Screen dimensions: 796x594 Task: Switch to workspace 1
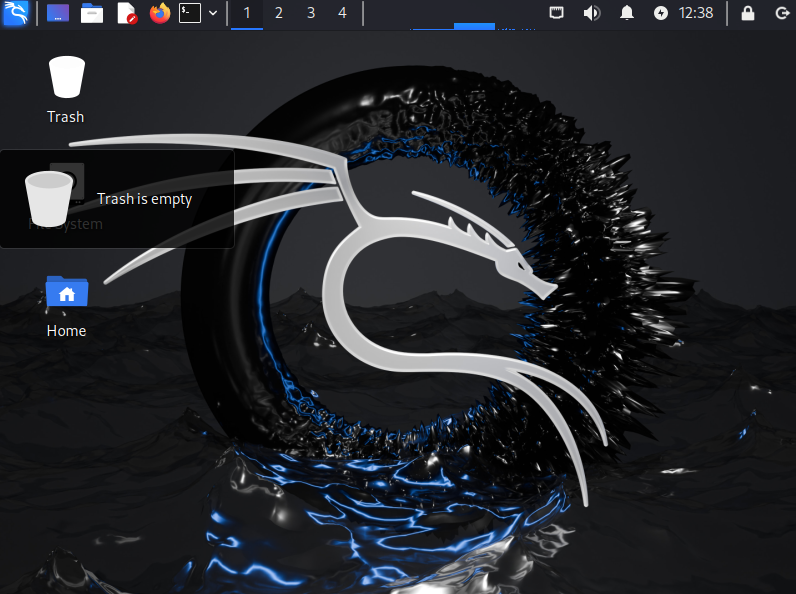[247, 13]
